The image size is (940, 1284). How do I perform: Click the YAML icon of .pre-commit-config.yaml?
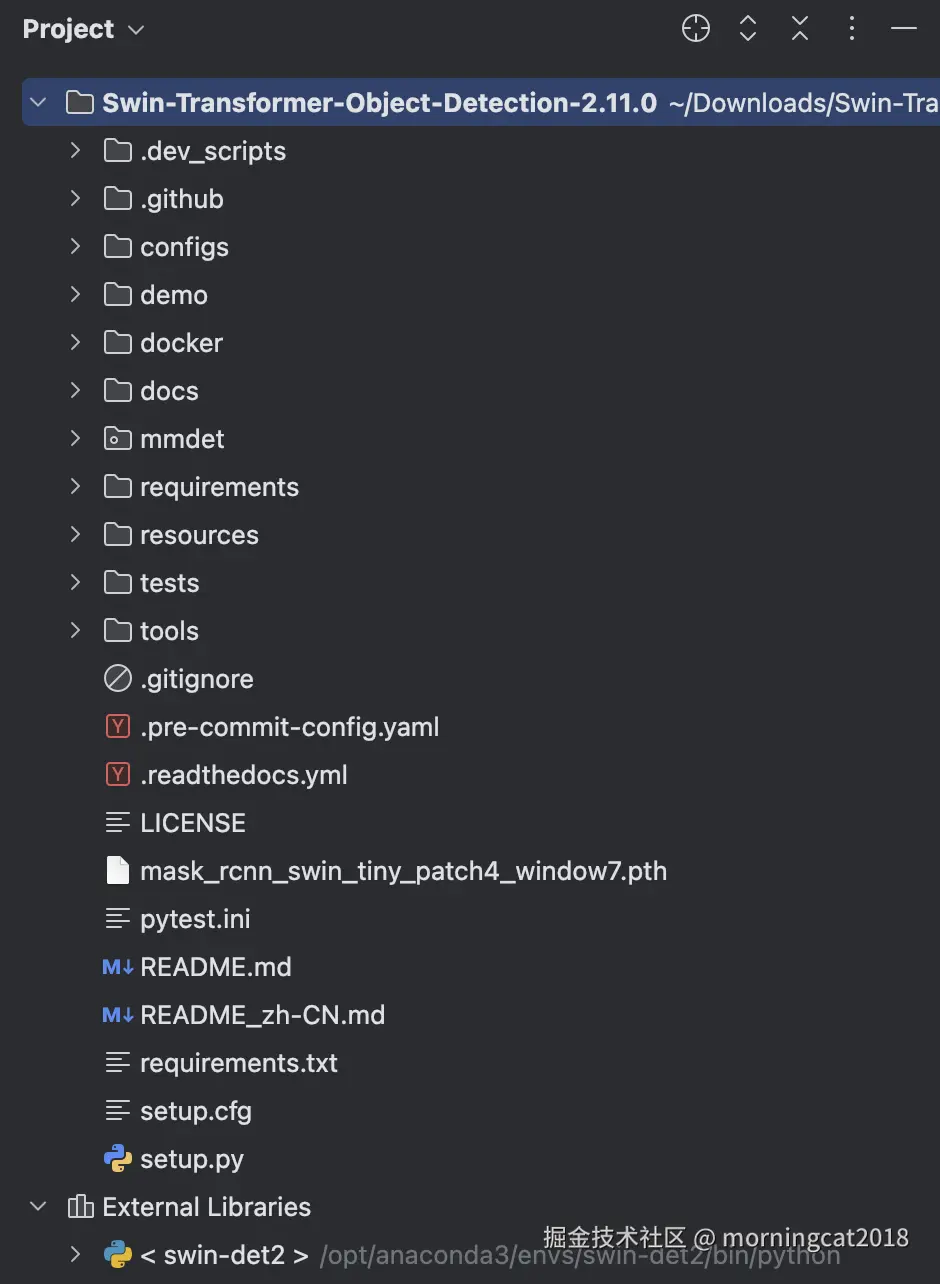point(118,727)
